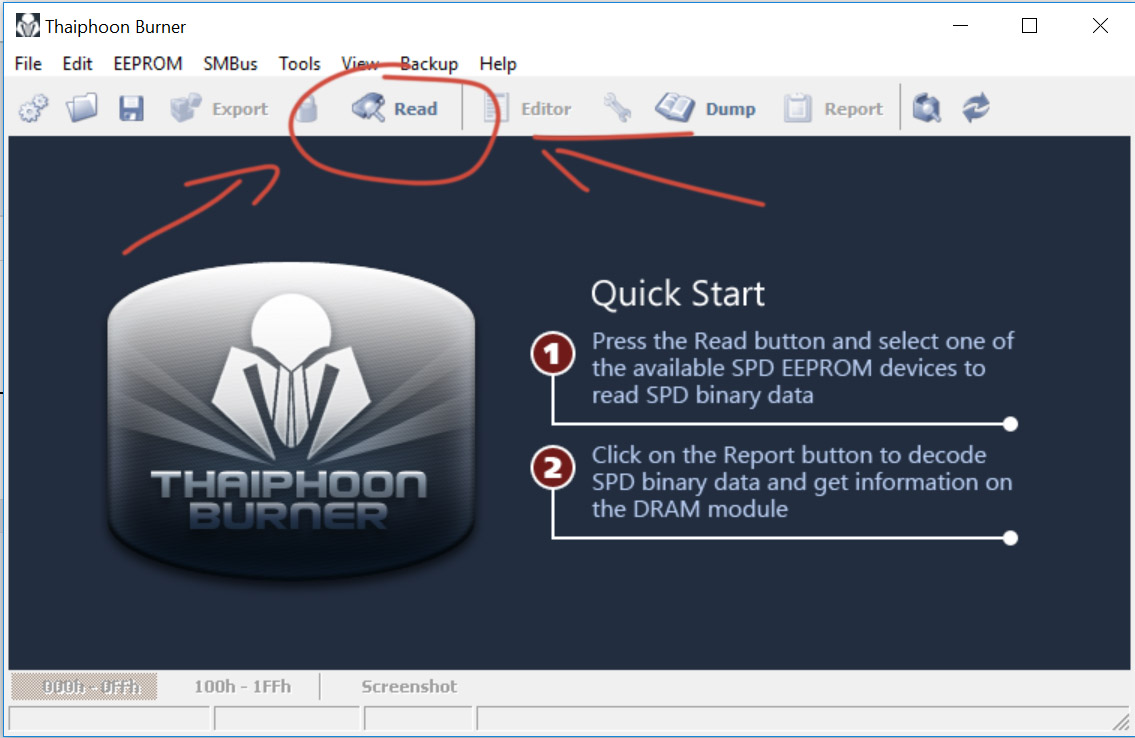
Task: Maximize the Thaiphoon Burner window
Action: (x=1029, y=26)
